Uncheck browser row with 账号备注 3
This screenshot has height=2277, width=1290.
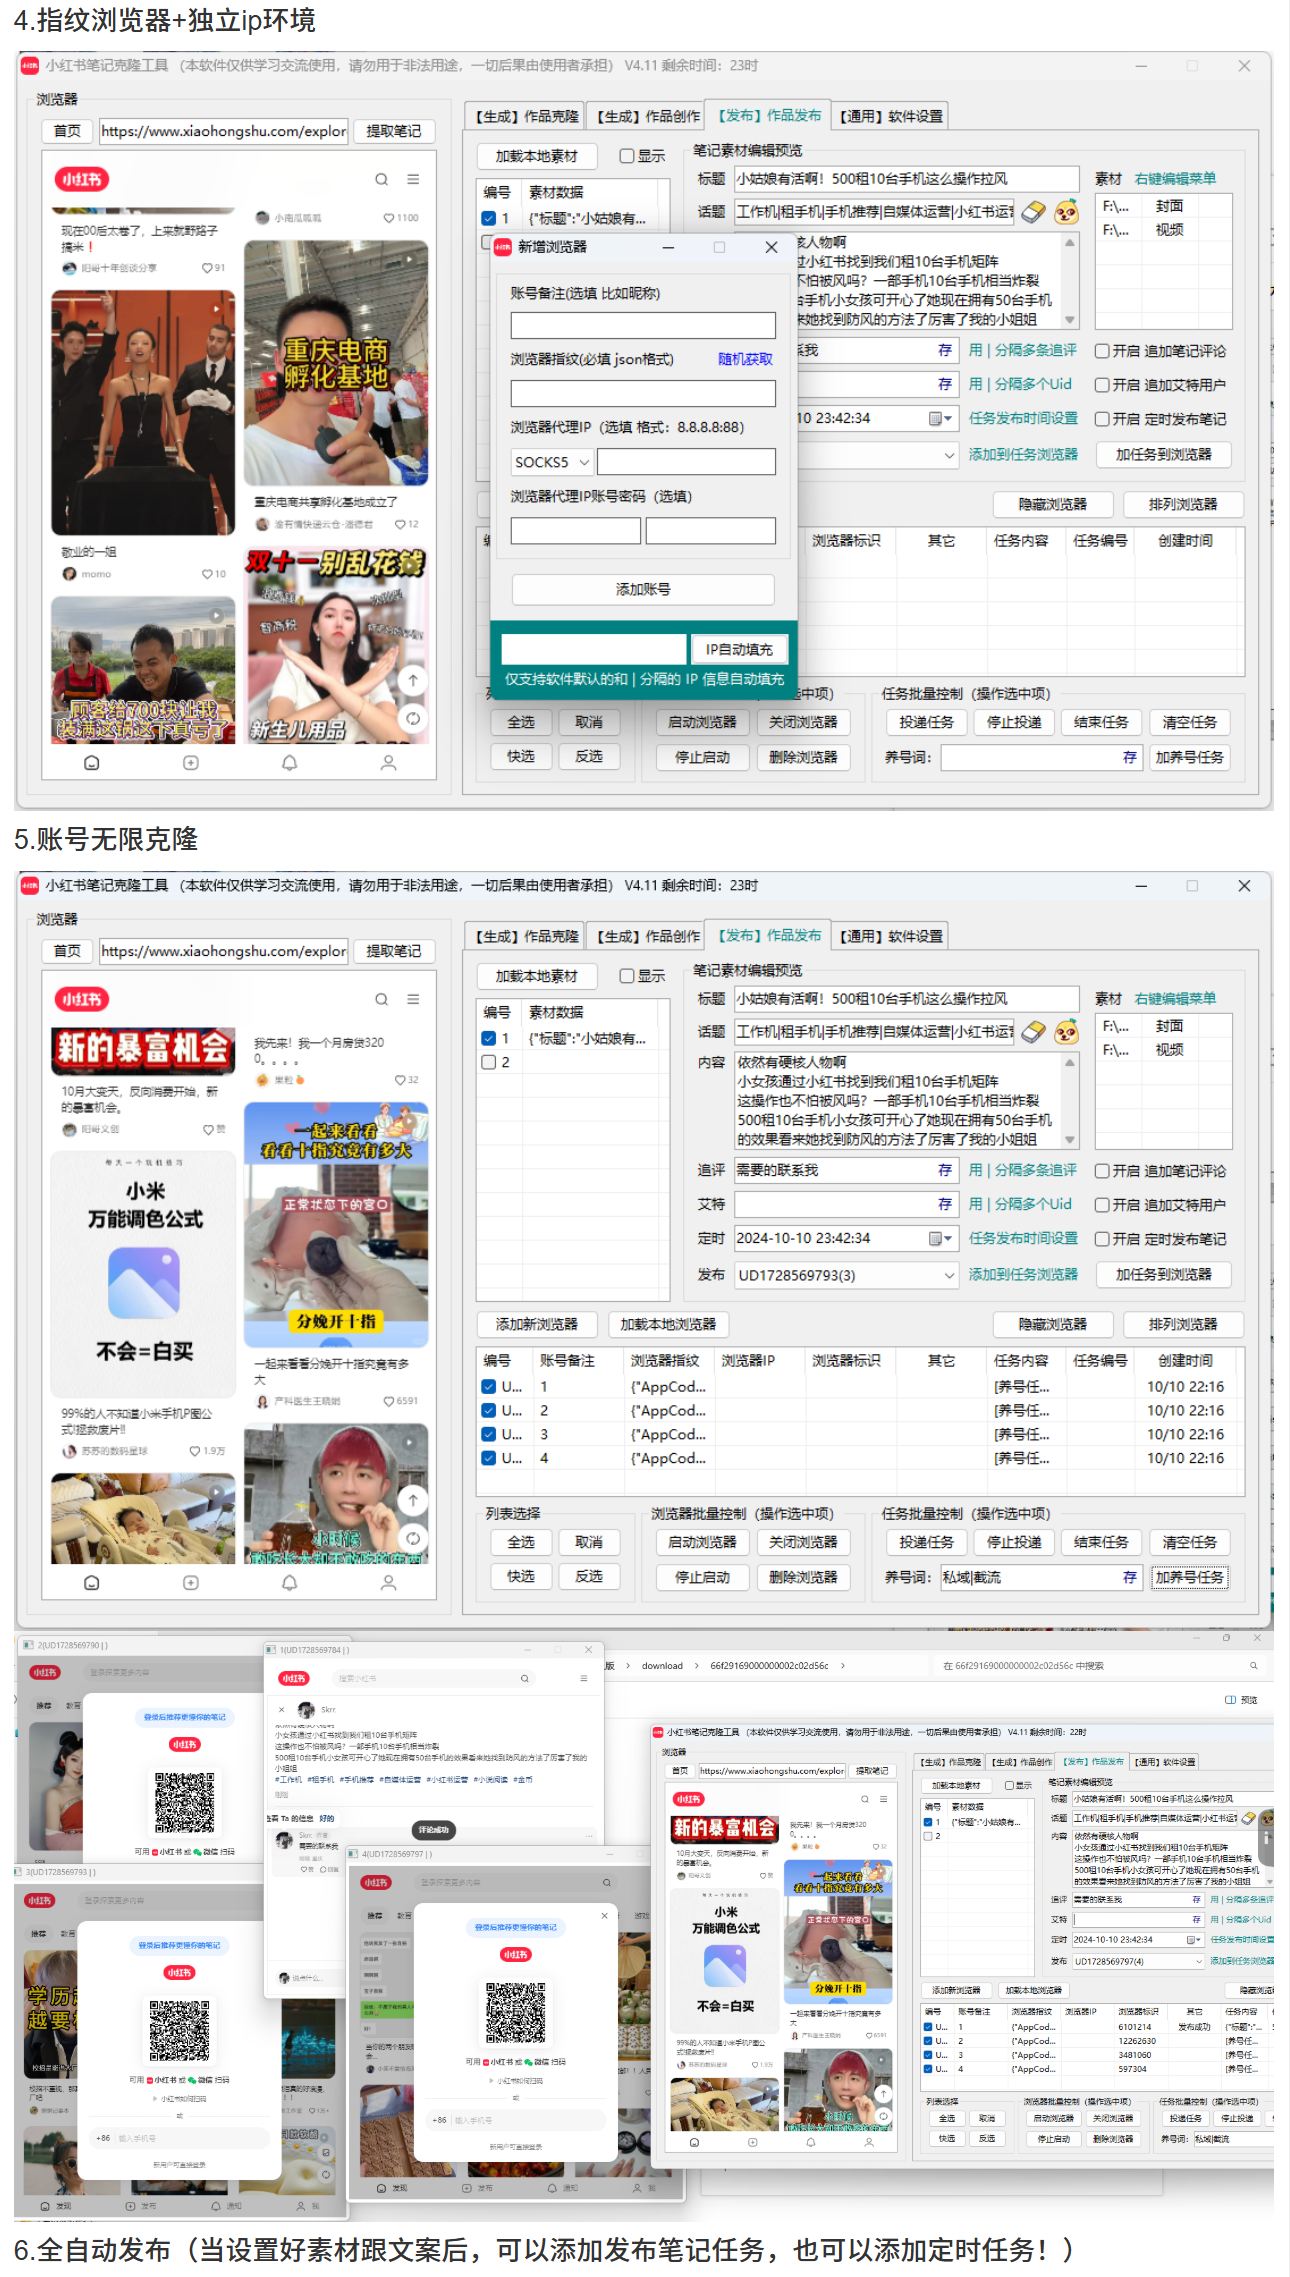coord(489,1434)
